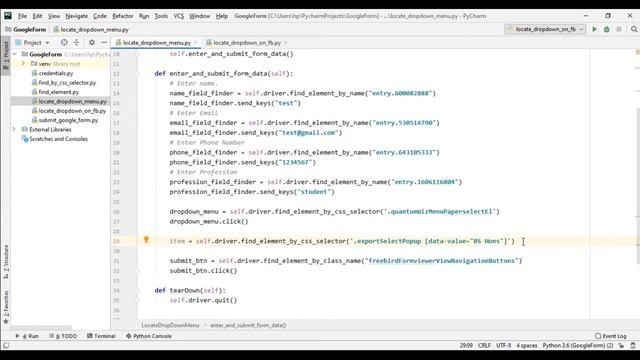The height and width of the screenshot is (360, 640).
Task: Open the View menu
Action: pyautogui.click(x=53, y=16)
